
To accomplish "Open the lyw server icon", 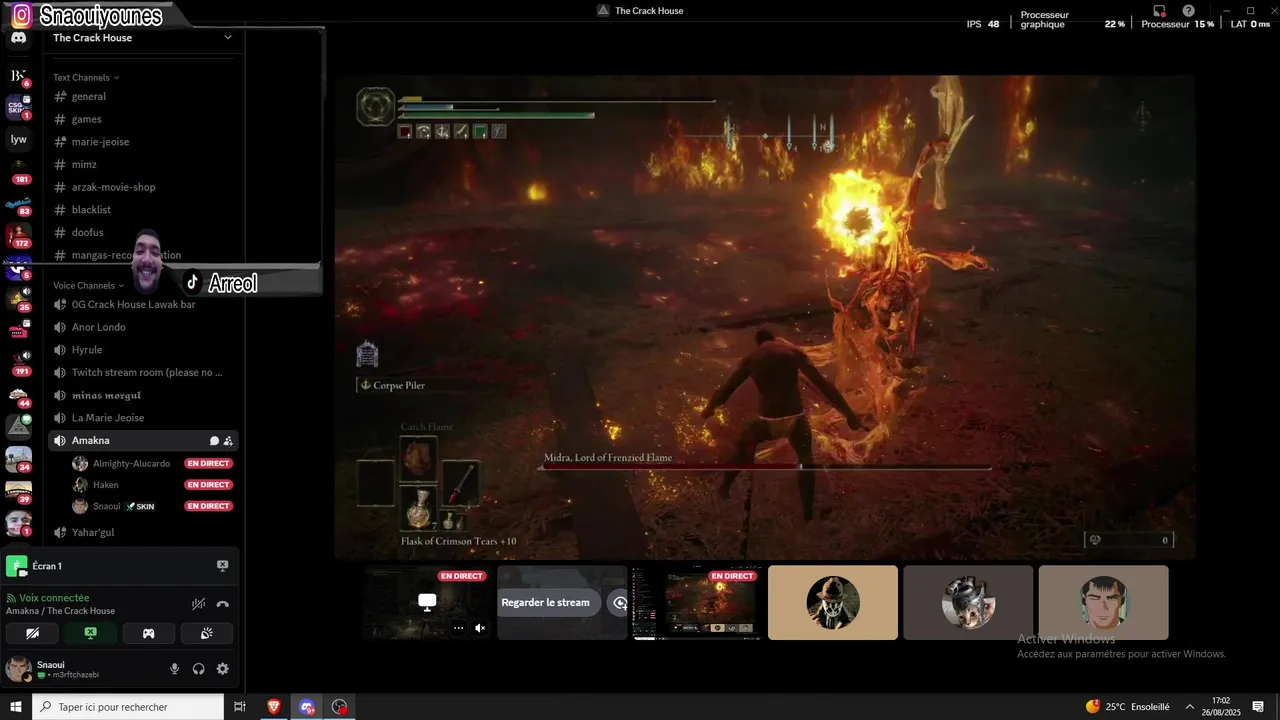I will (x=18, y=139).
